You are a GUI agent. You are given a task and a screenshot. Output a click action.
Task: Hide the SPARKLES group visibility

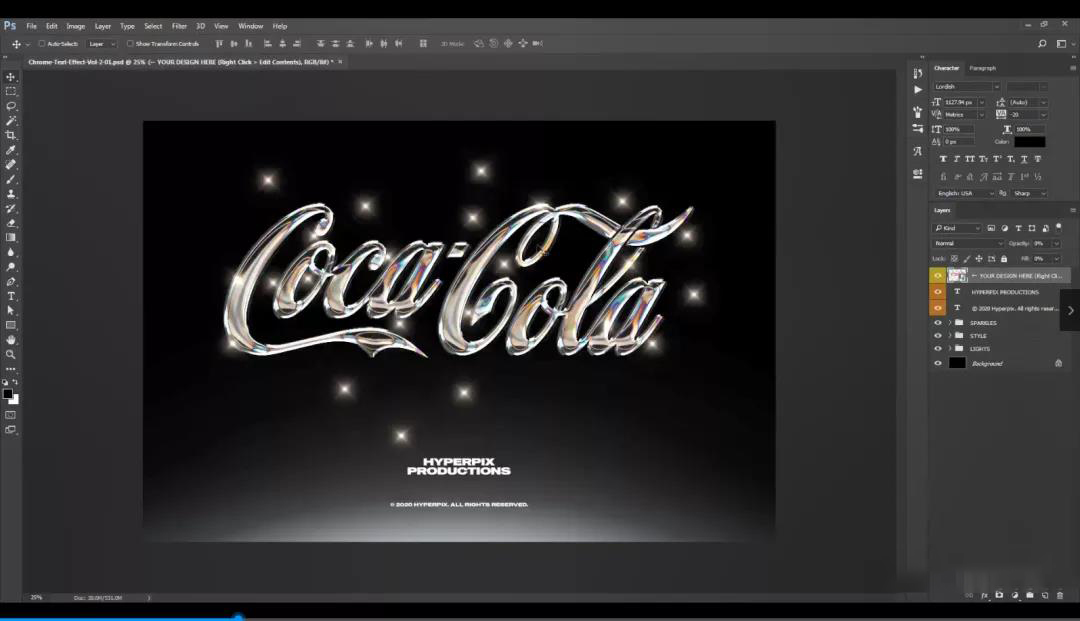938,323
